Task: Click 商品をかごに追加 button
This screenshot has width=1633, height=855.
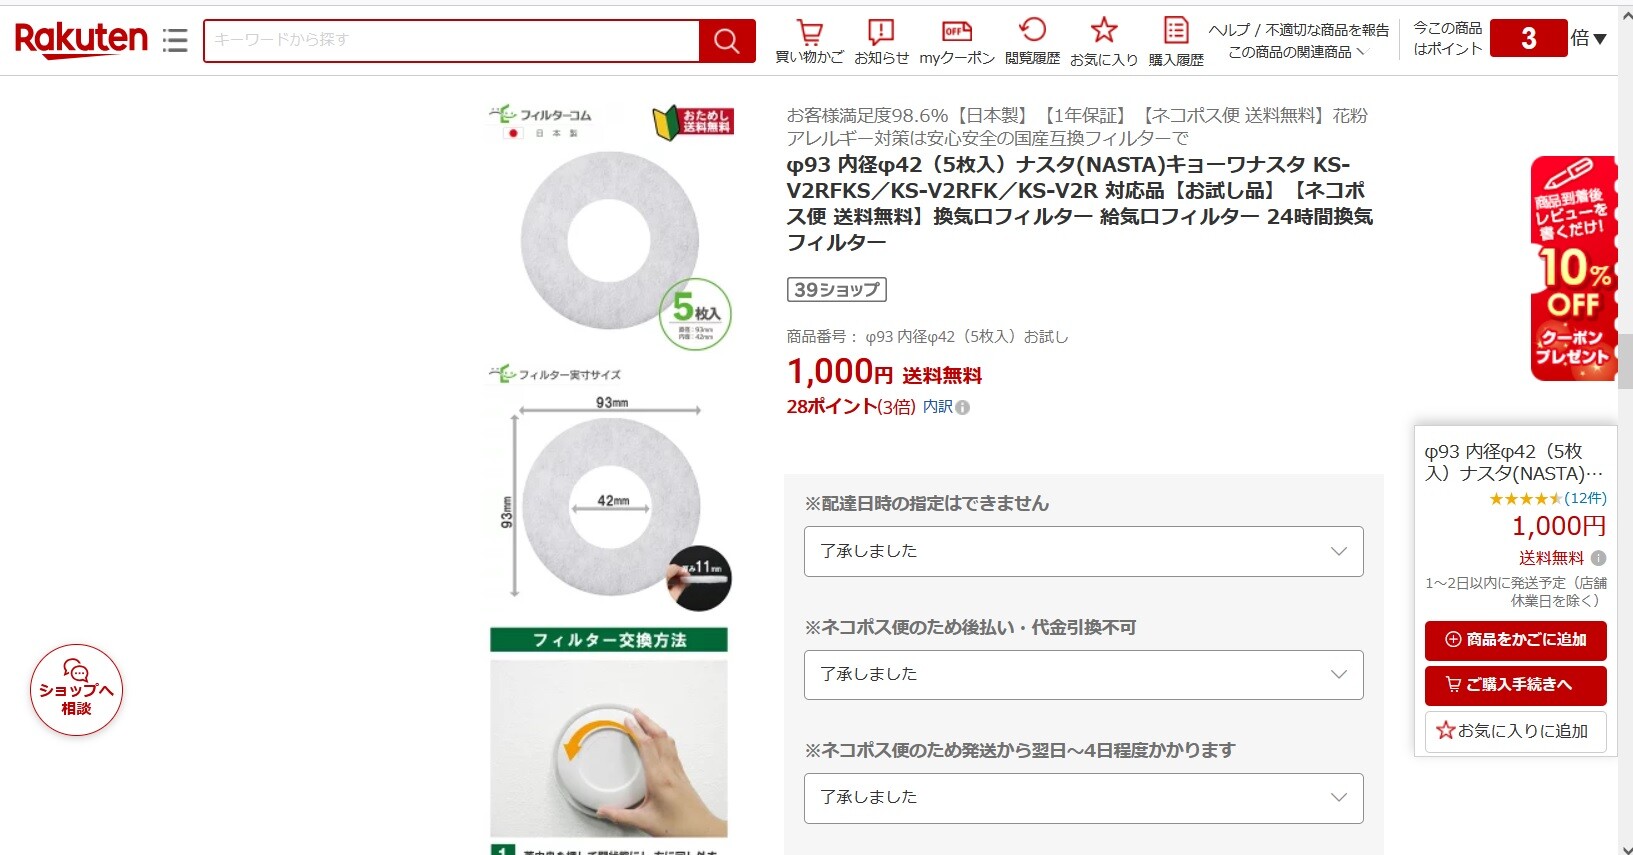Action: tap(1515, 640)
